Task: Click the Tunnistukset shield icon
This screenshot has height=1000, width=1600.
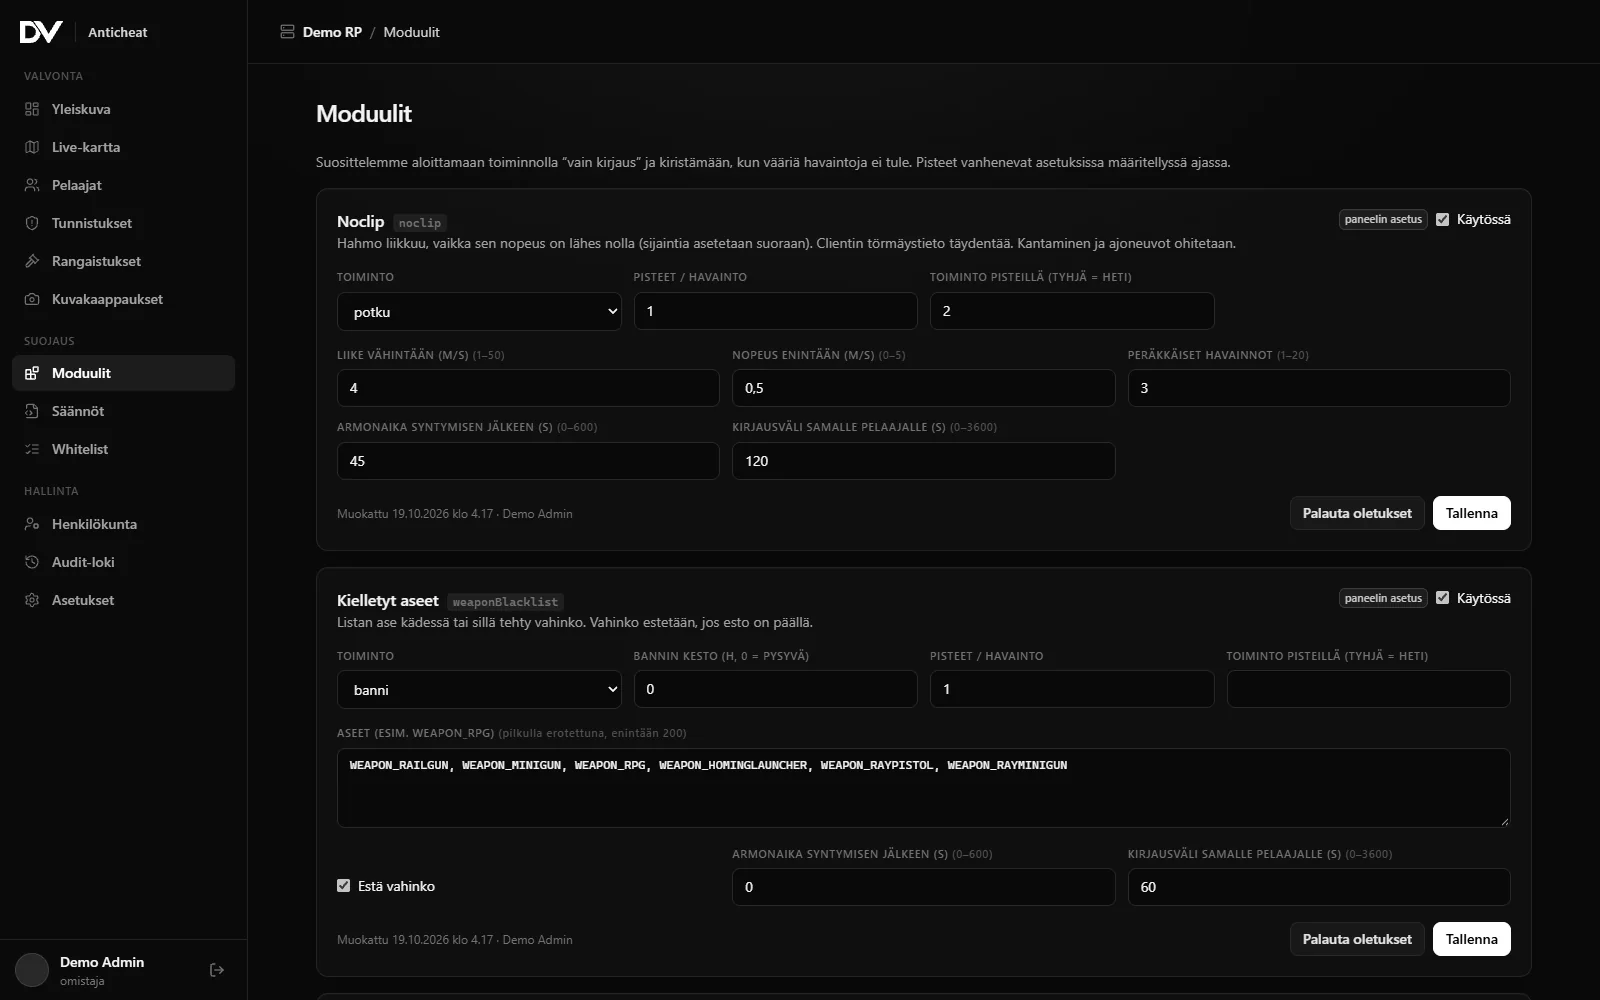Action: click(x=32, y=223)
